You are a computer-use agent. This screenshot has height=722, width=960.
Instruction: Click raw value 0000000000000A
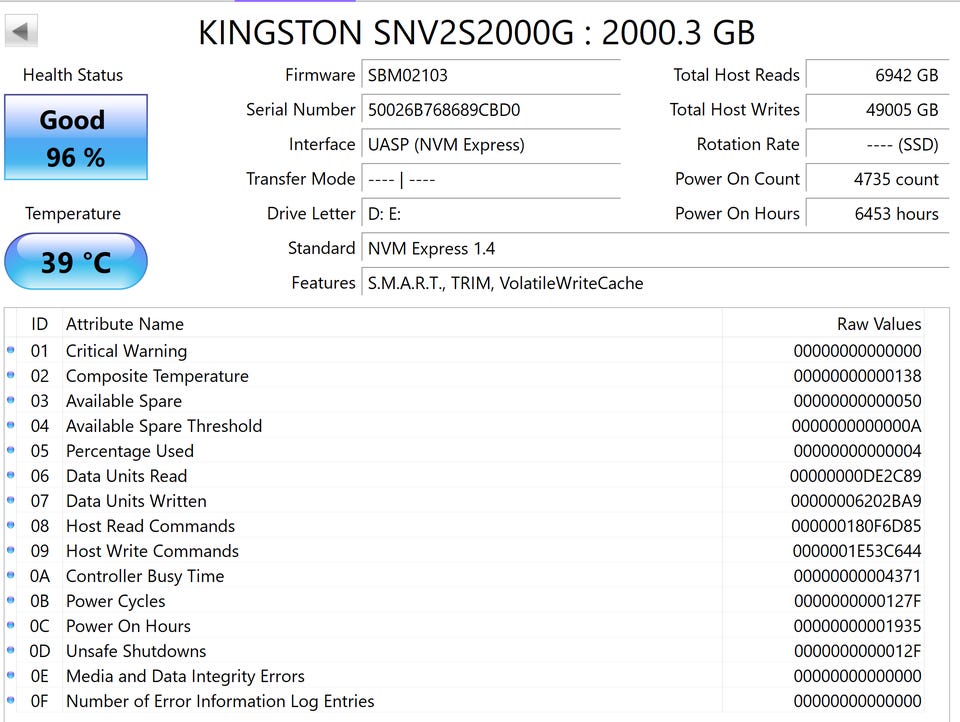[x=857, y=426]
